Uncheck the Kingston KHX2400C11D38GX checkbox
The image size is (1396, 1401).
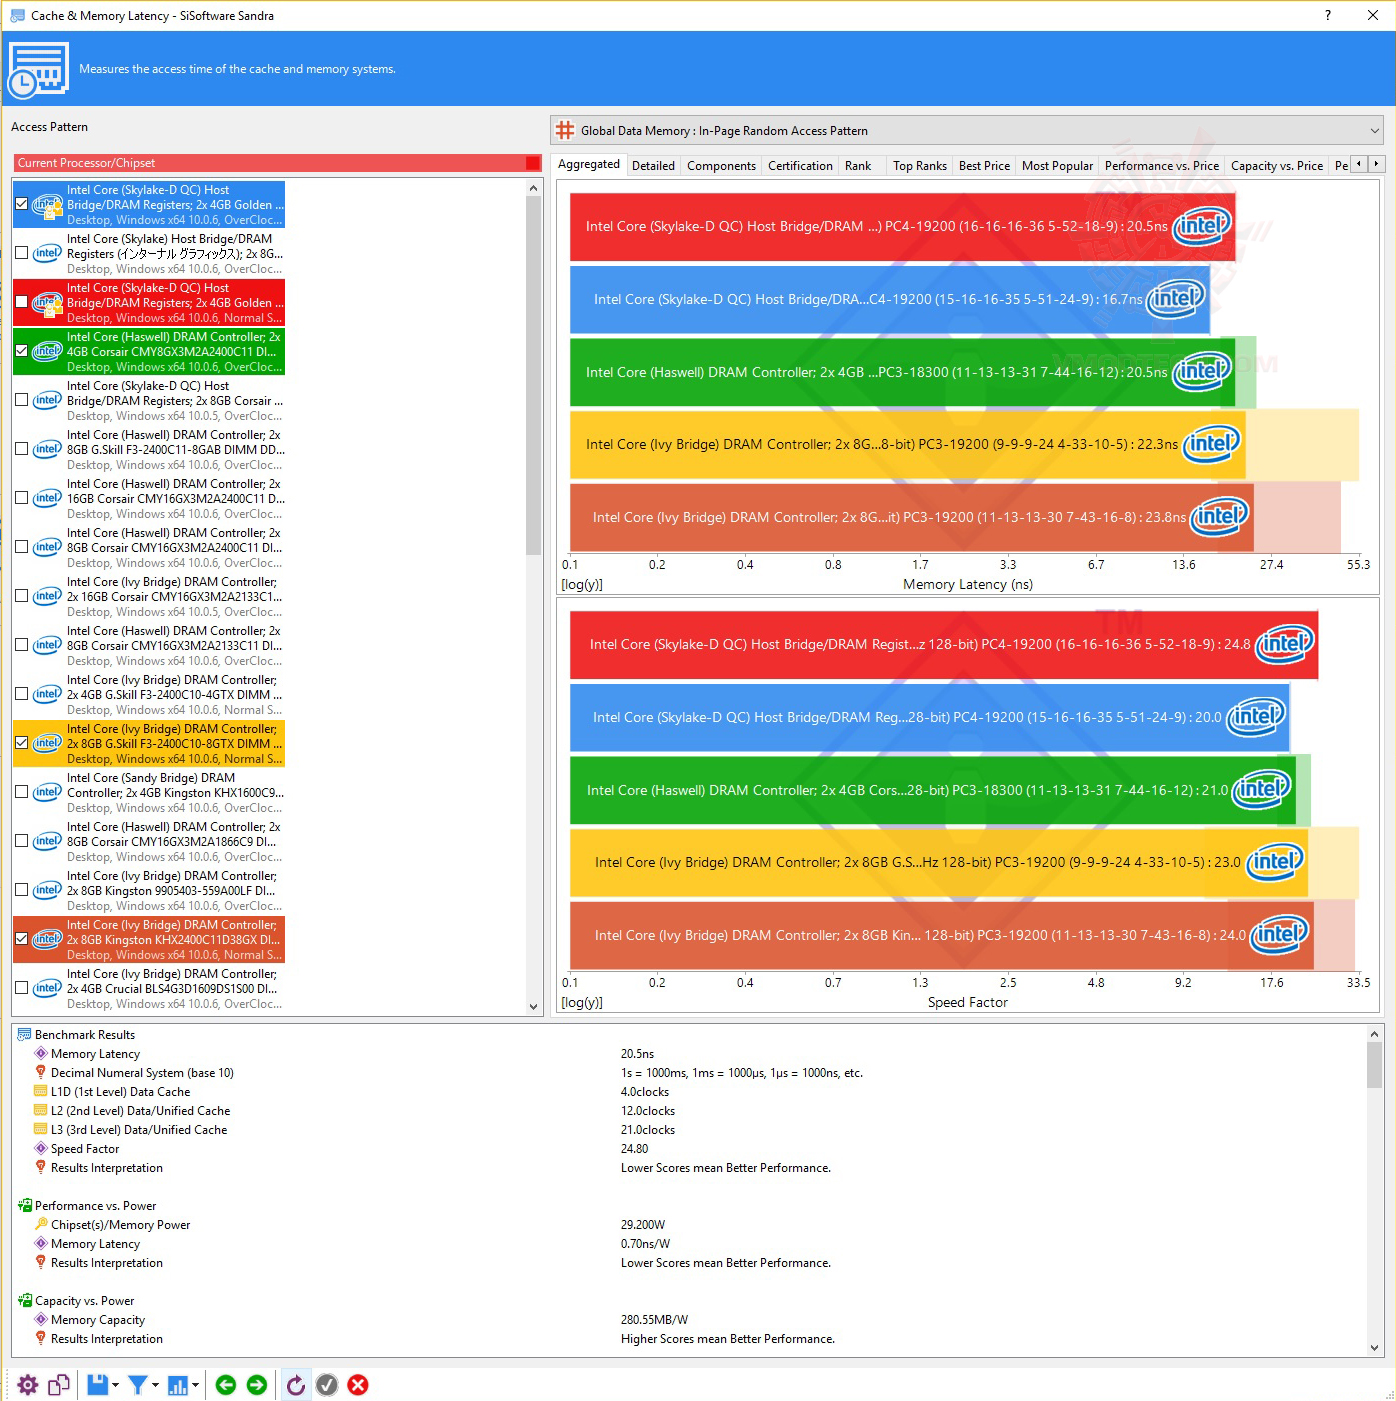pyautogui.click(x=22, y=939)
